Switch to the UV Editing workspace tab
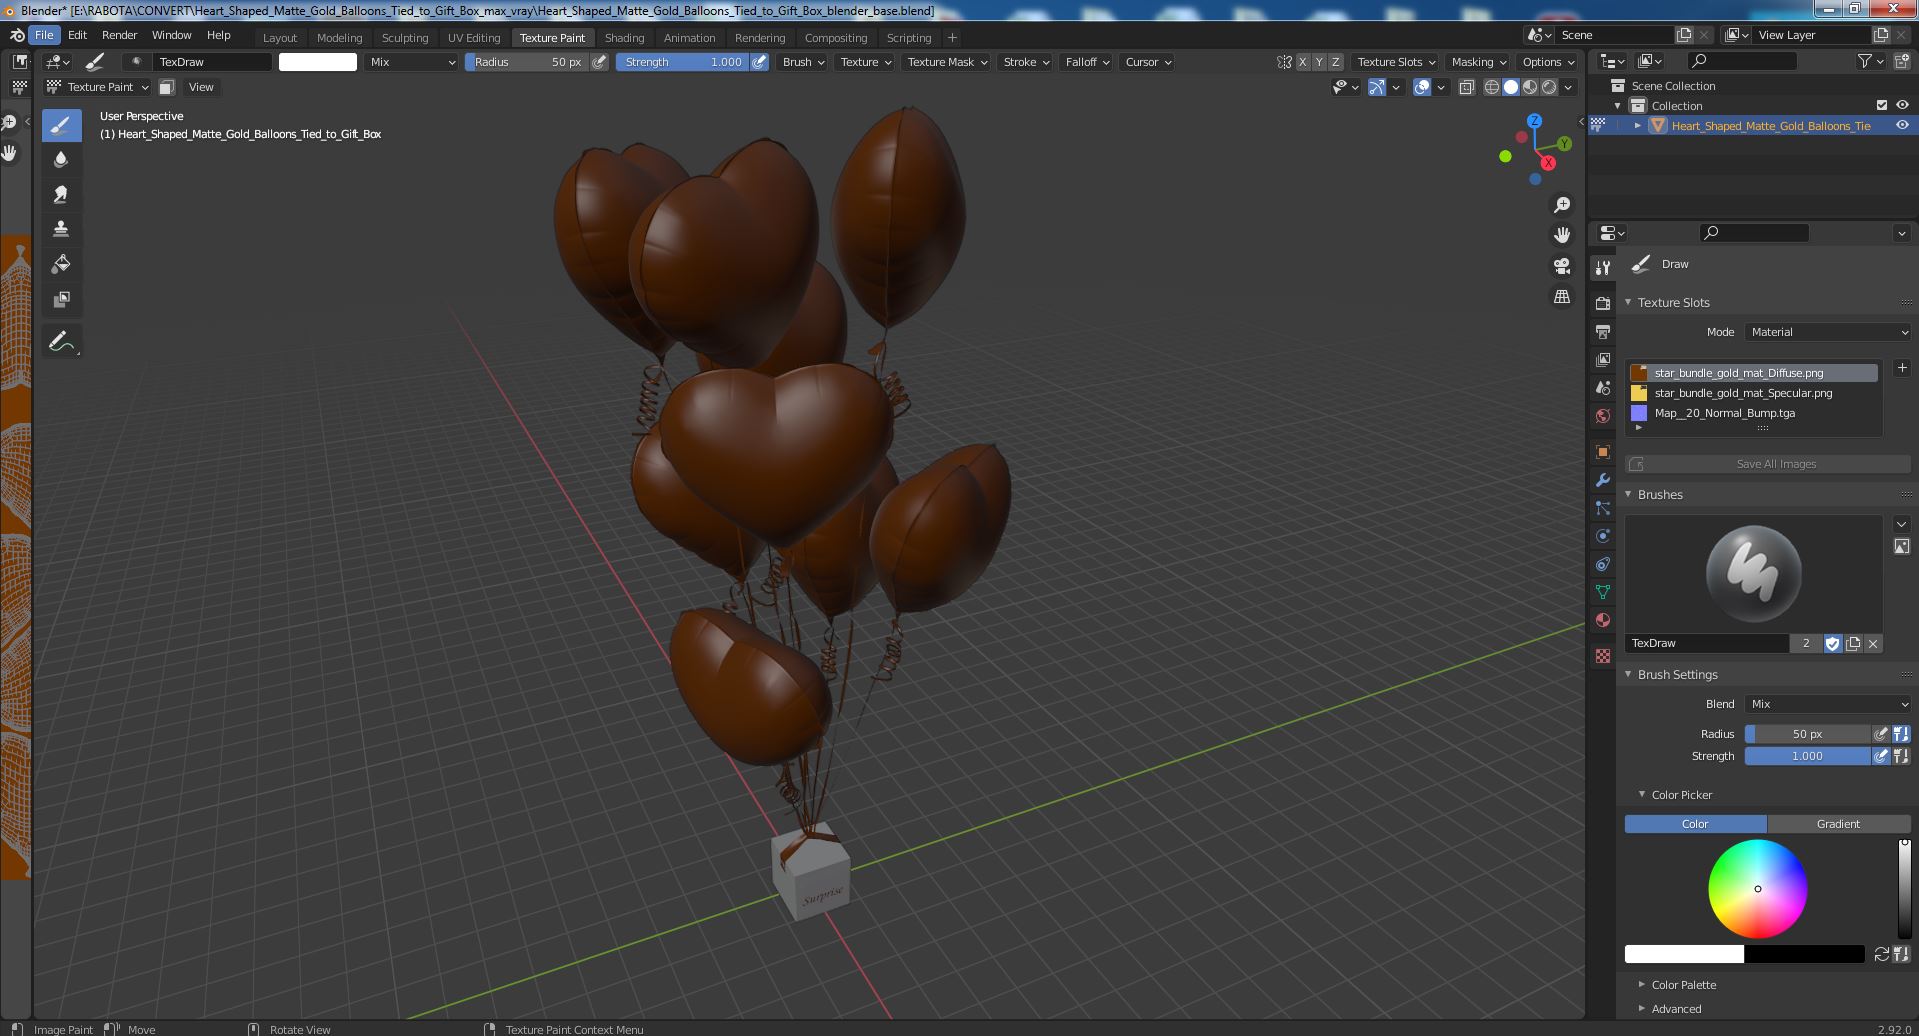The height and width of the screenshot is (1036, 1919). (474, 37)
